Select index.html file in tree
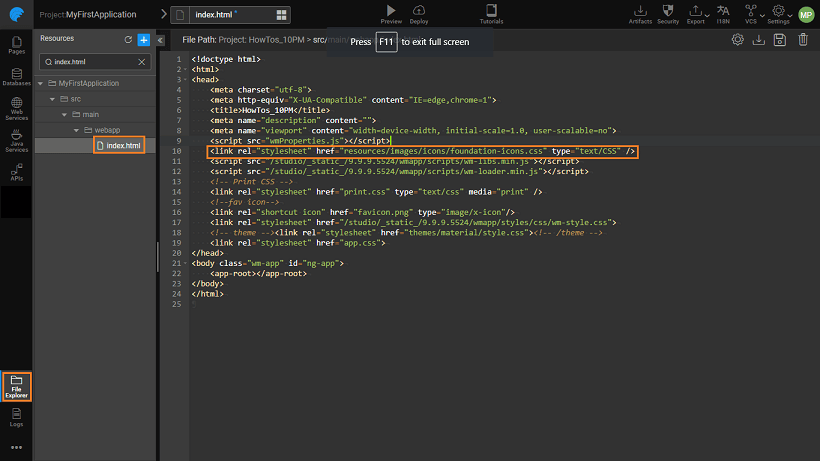The height and width of the screenshot is (461, 820). click(x=124, y=146)
